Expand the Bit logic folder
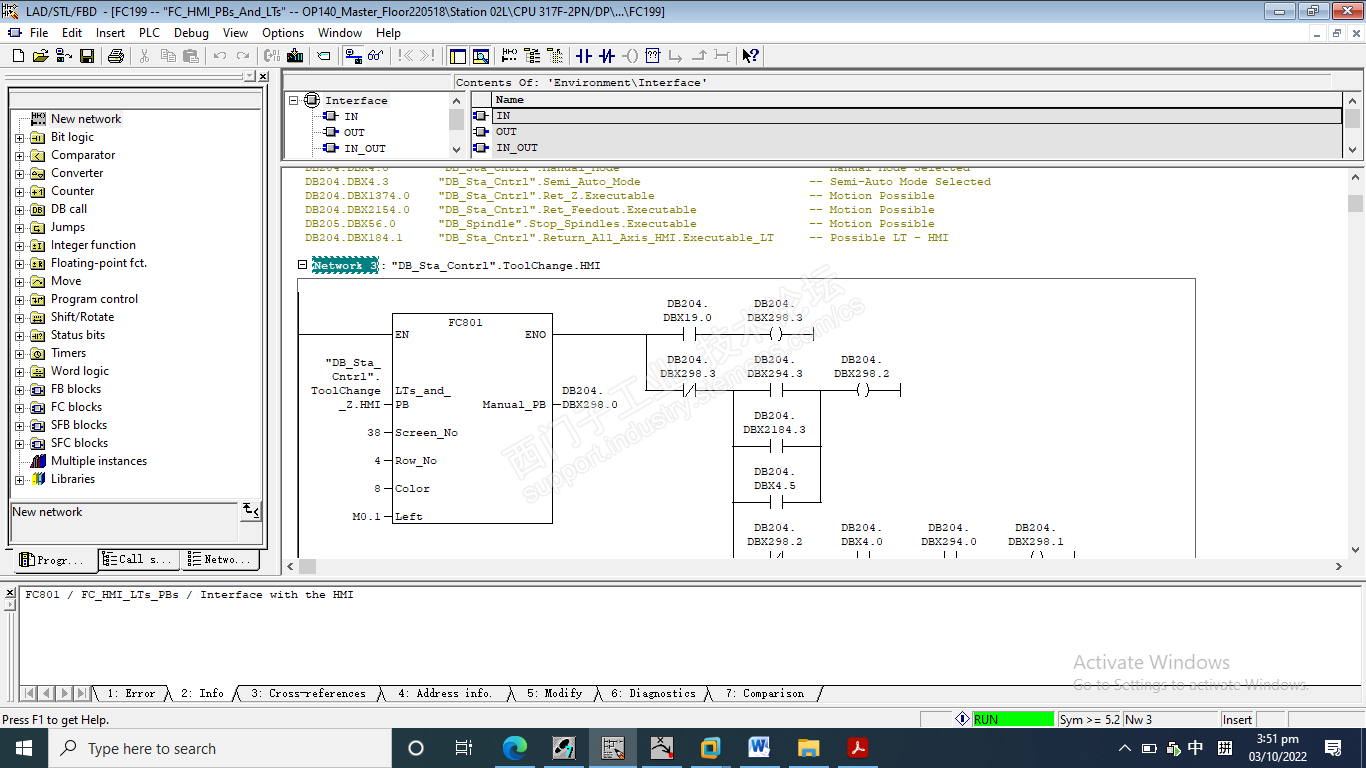 pyautogui.click(x=19, y=138)
